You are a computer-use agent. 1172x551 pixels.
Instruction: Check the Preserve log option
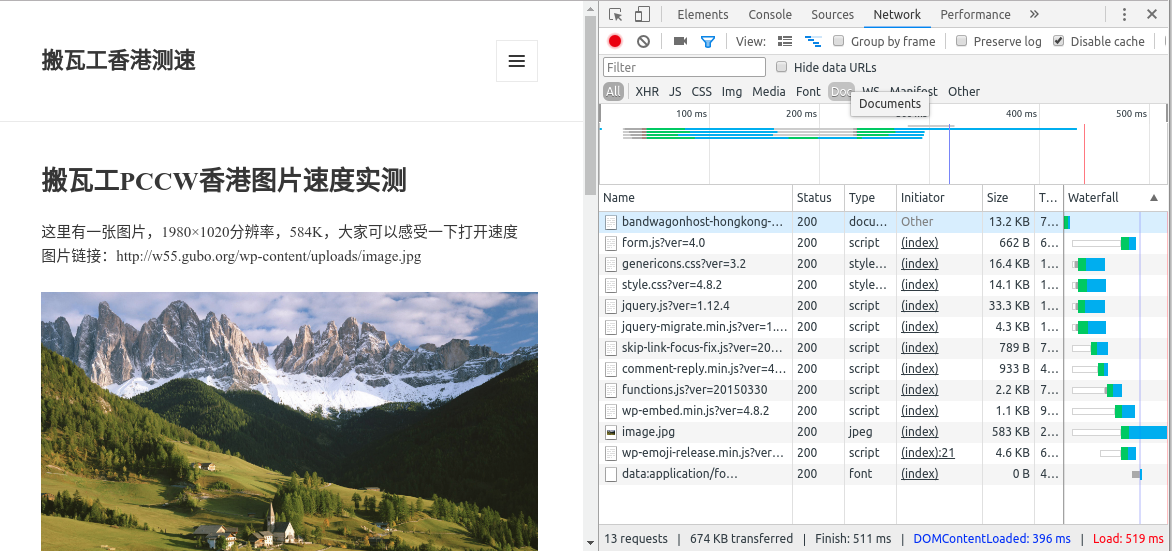[962, 41]
